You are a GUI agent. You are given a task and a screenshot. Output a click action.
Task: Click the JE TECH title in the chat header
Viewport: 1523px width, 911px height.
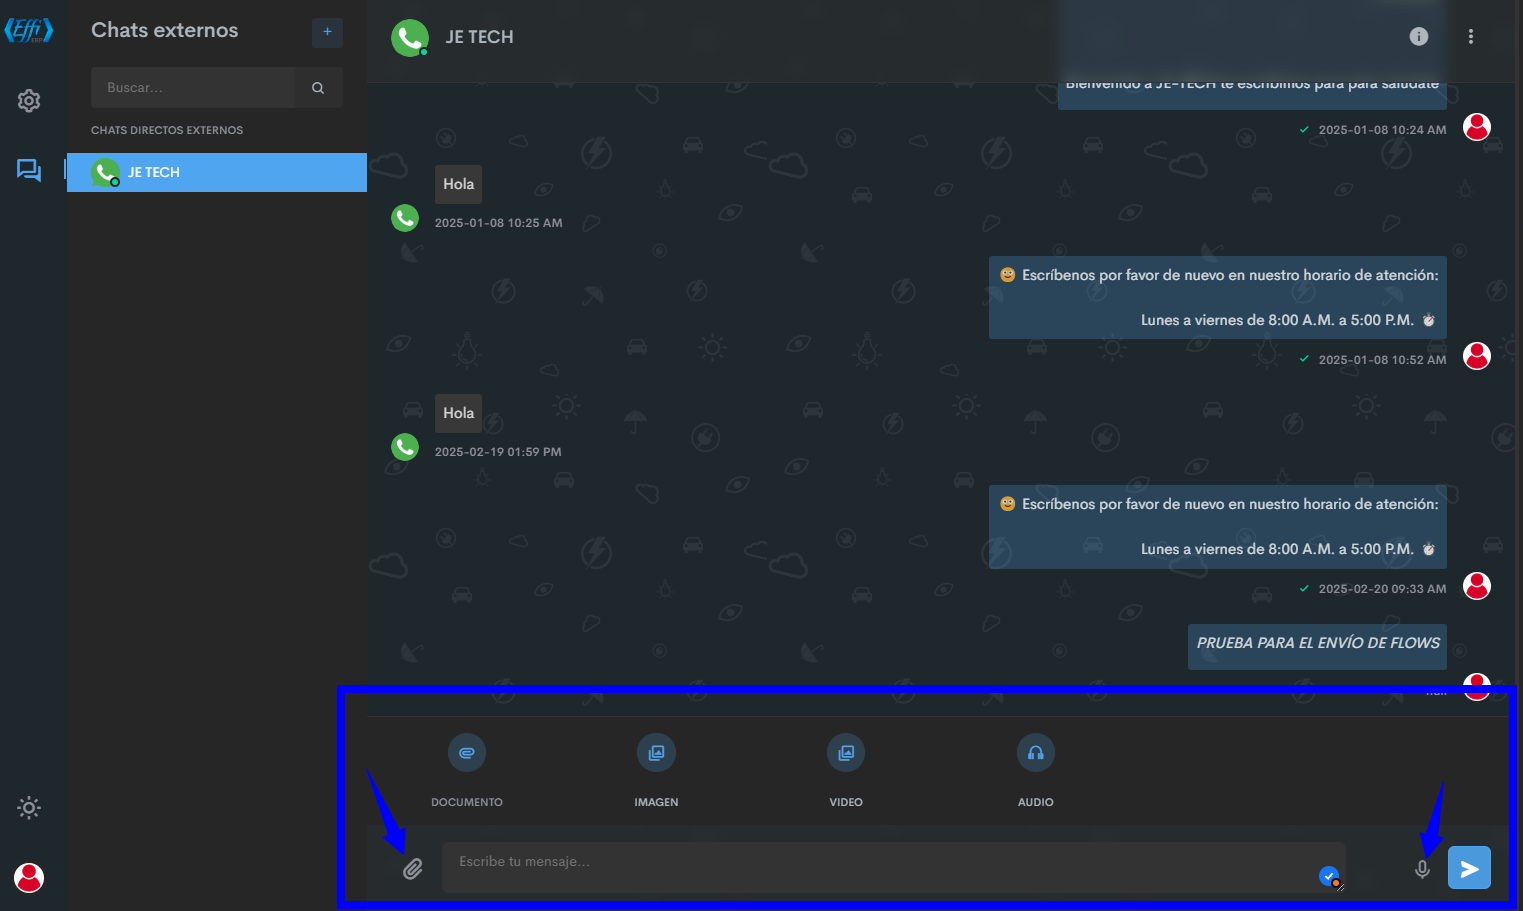[479, 37]
